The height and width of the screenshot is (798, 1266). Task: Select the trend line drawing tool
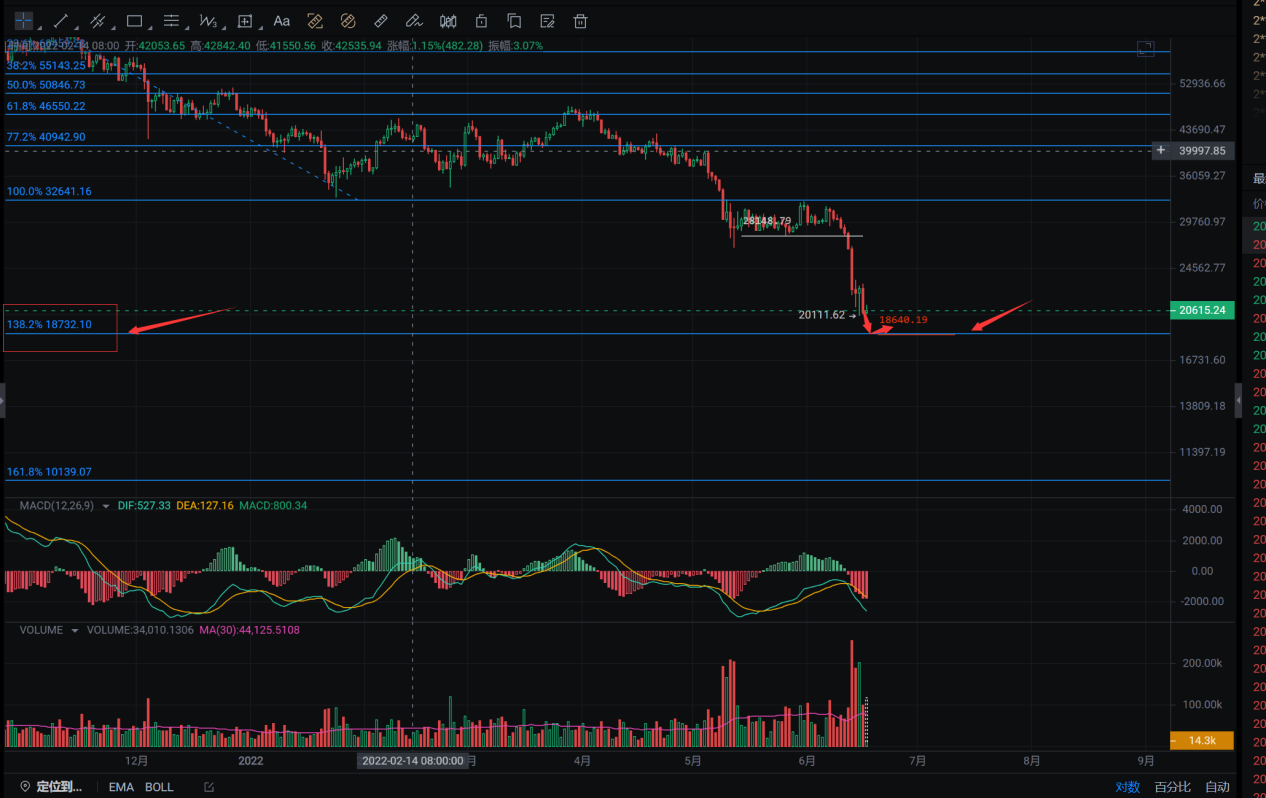(x=60, y=20)
